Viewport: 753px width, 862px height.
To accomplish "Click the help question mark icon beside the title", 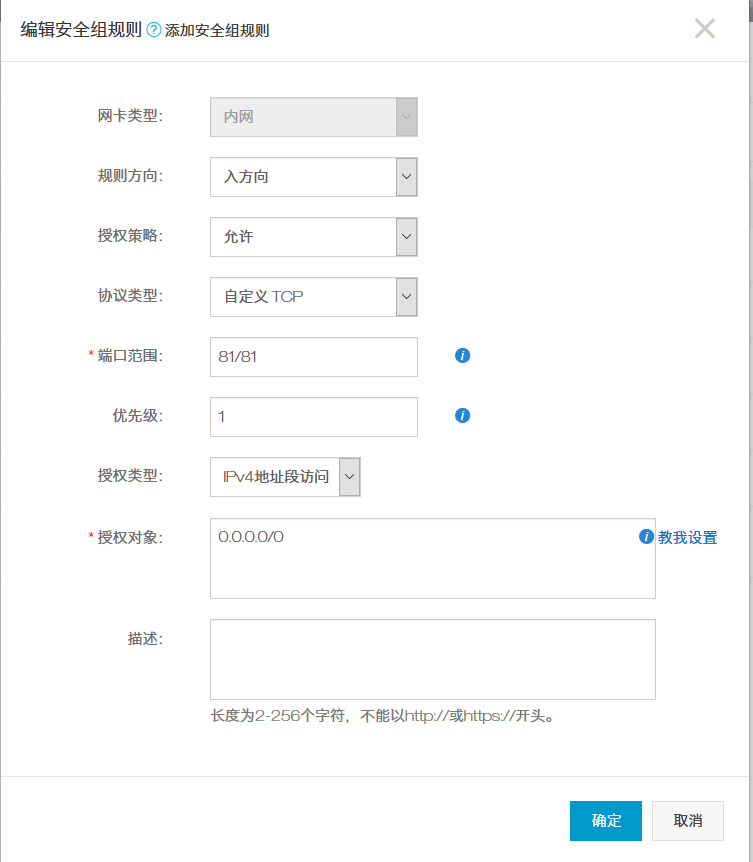I will pos(154,30).
